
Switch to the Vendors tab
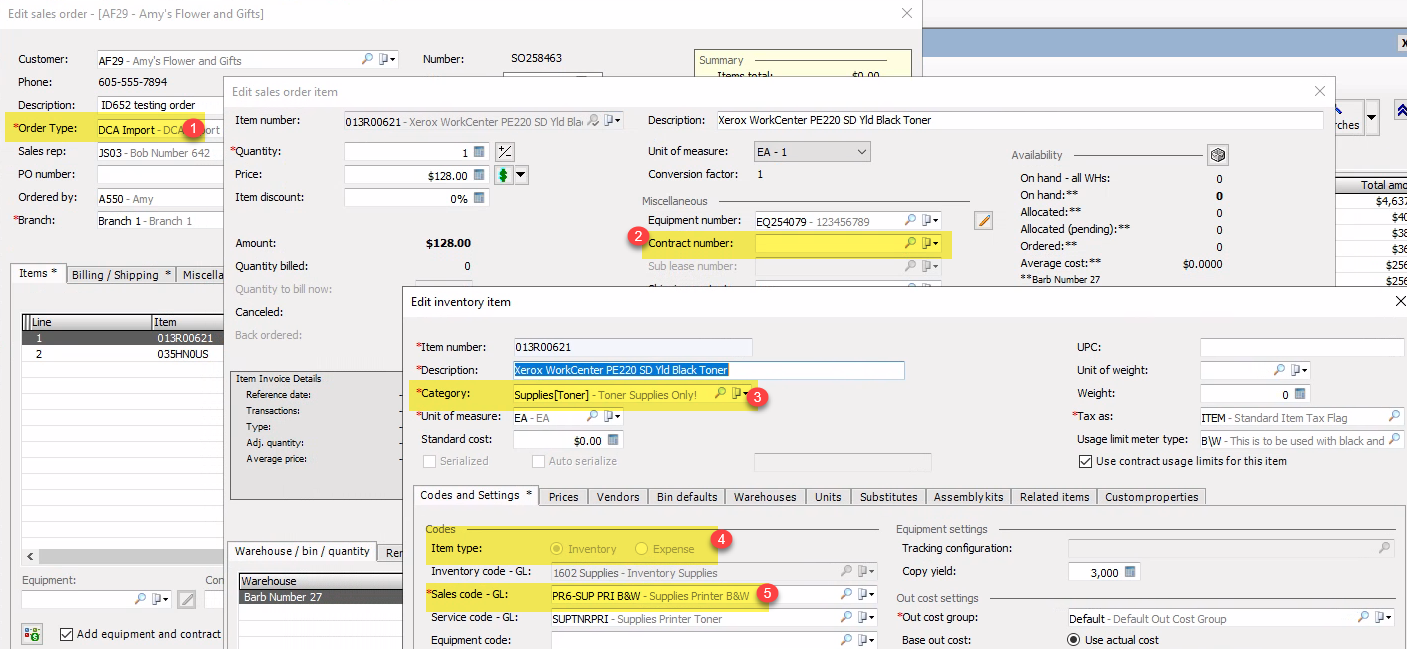click(617, 496)
